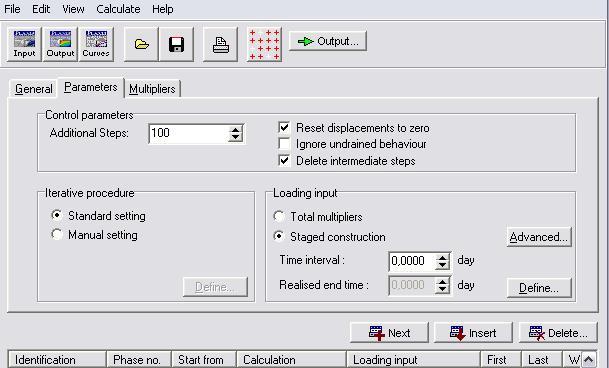Switch to the General tab
This screenshot has width=609, height=368.
click(x=33, y=89)
